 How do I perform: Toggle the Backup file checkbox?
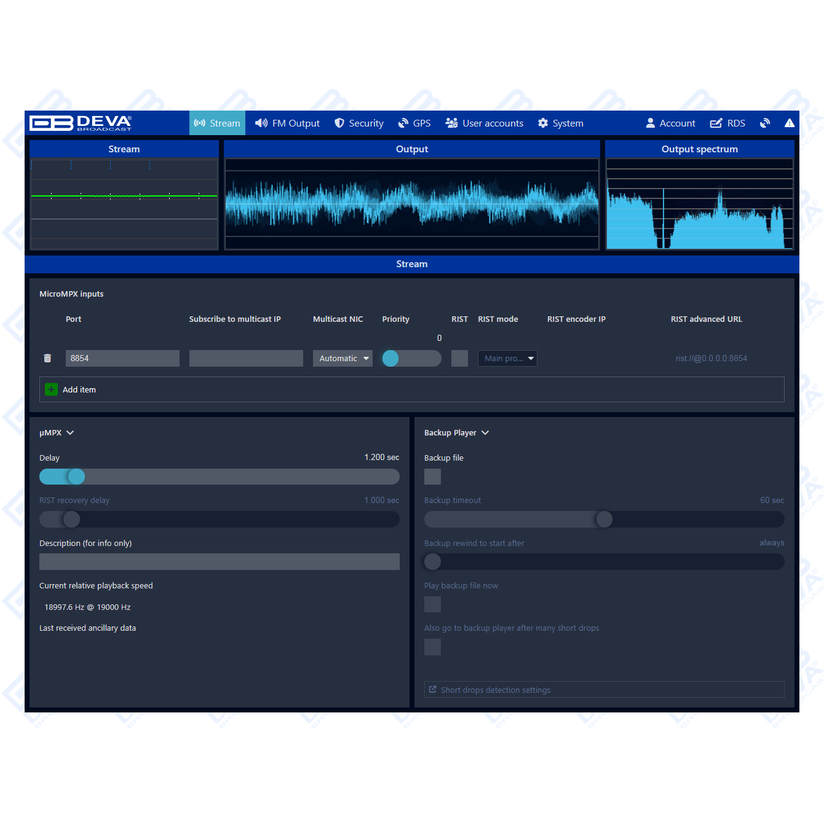pos(432,477)
